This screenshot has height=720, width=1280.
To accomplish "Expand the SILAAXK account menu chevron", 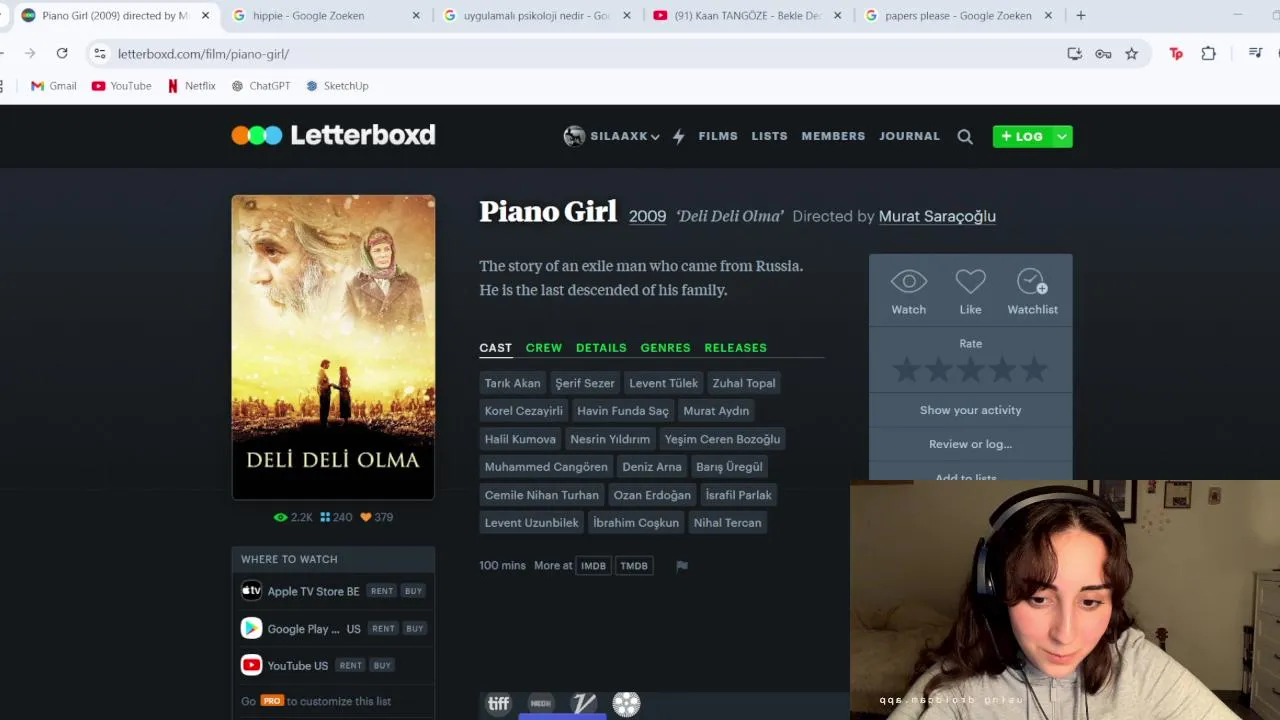I will point(655,137).
